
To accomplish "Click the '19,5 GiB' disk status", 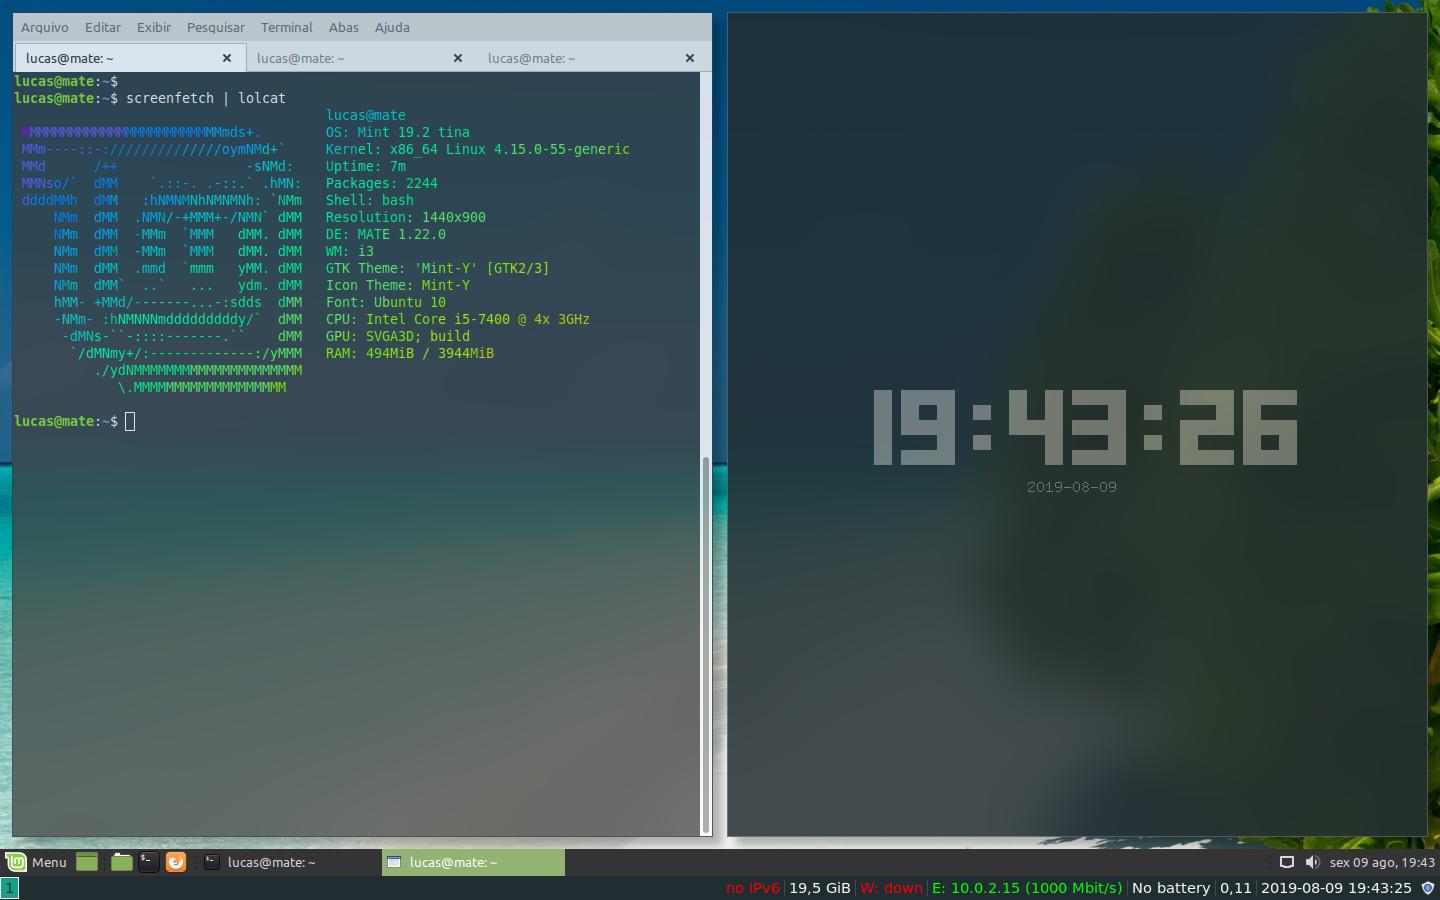I will (x=820, y=888).
